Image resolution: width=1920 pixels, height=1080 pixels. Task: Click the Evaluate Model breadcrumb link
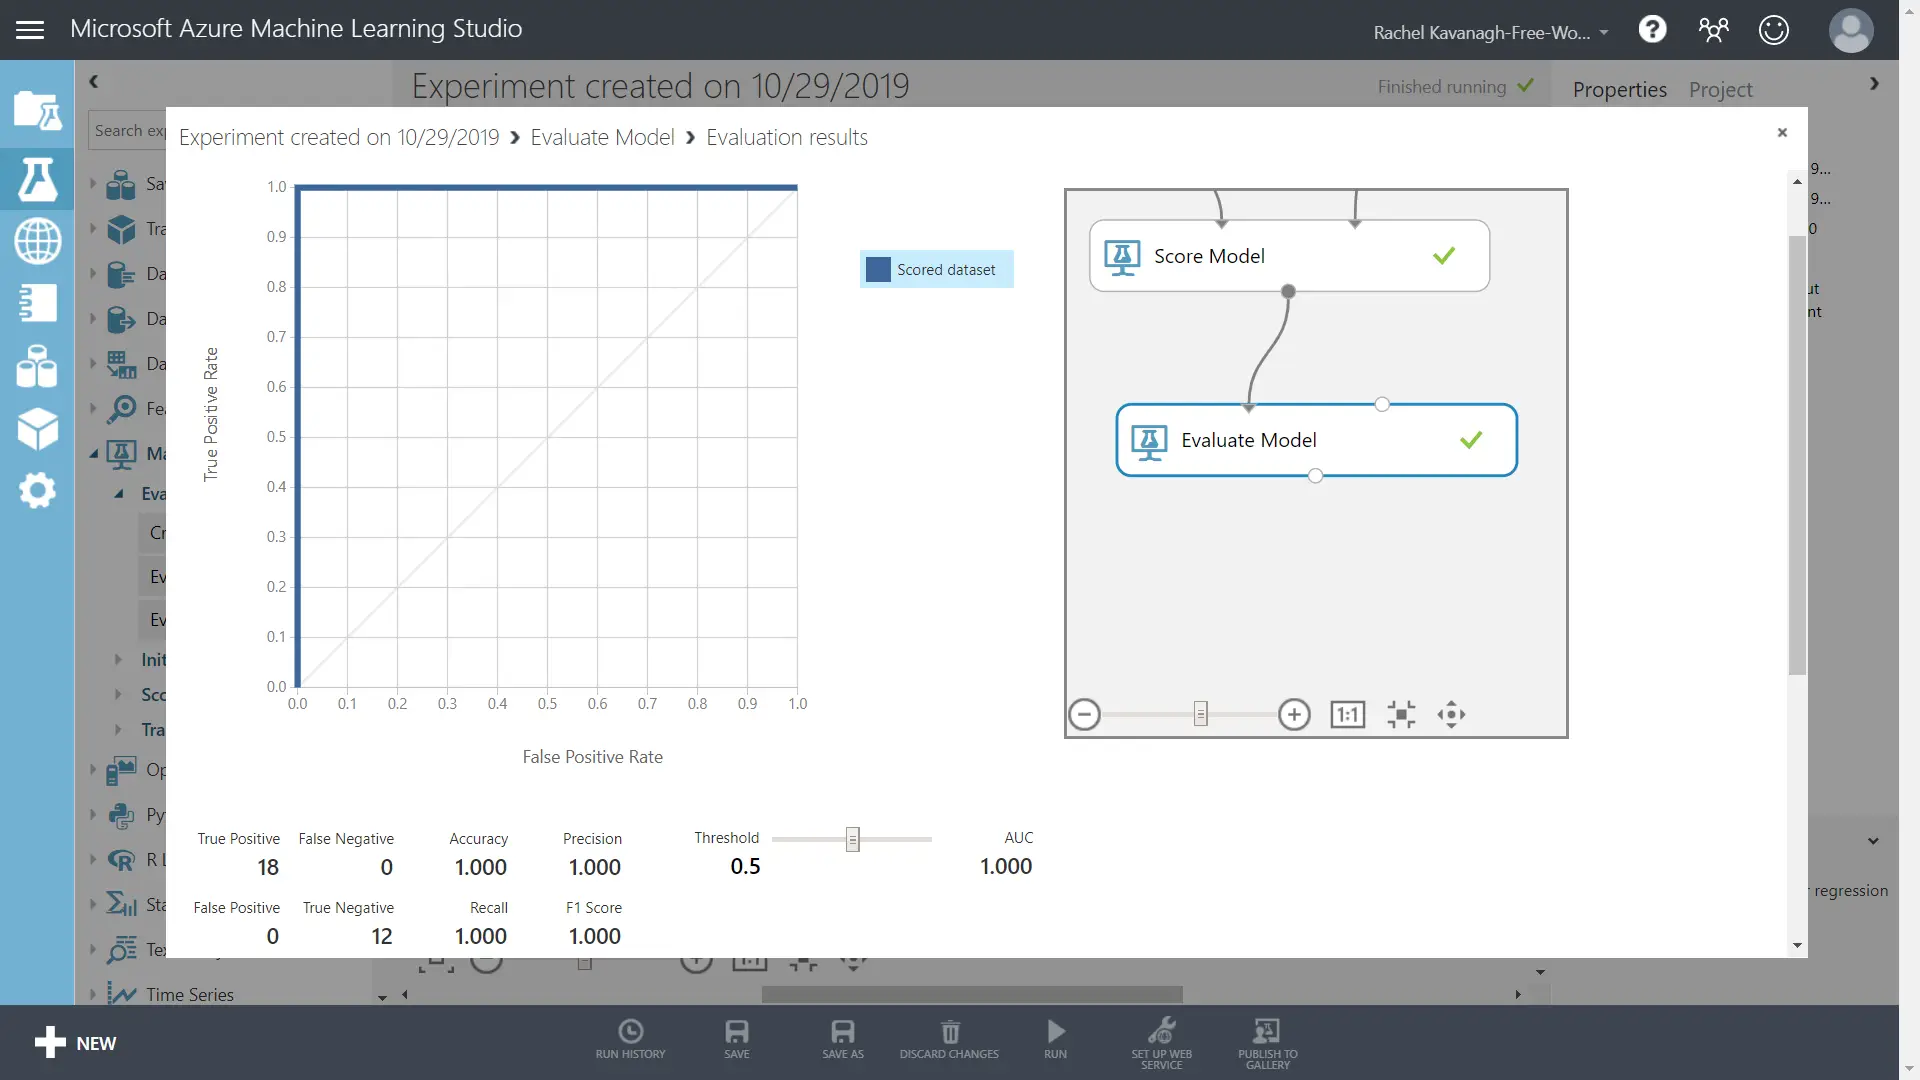(602, 137)
